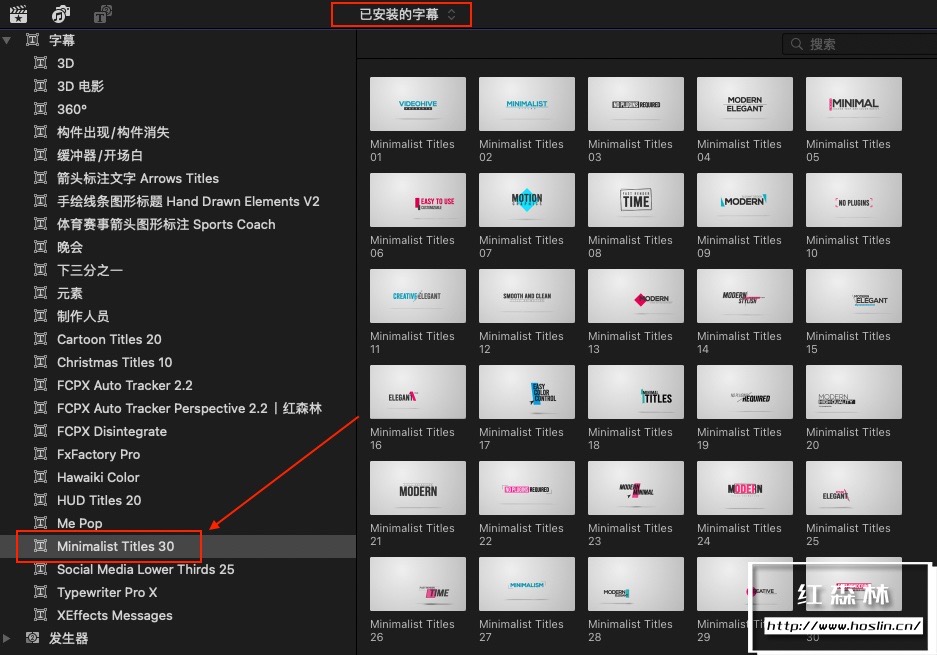Select Minimalist Titles 26 thumbnail
The width and height of the screenshot is (937, 655).
pyautogui.click(x=418, y=584)
